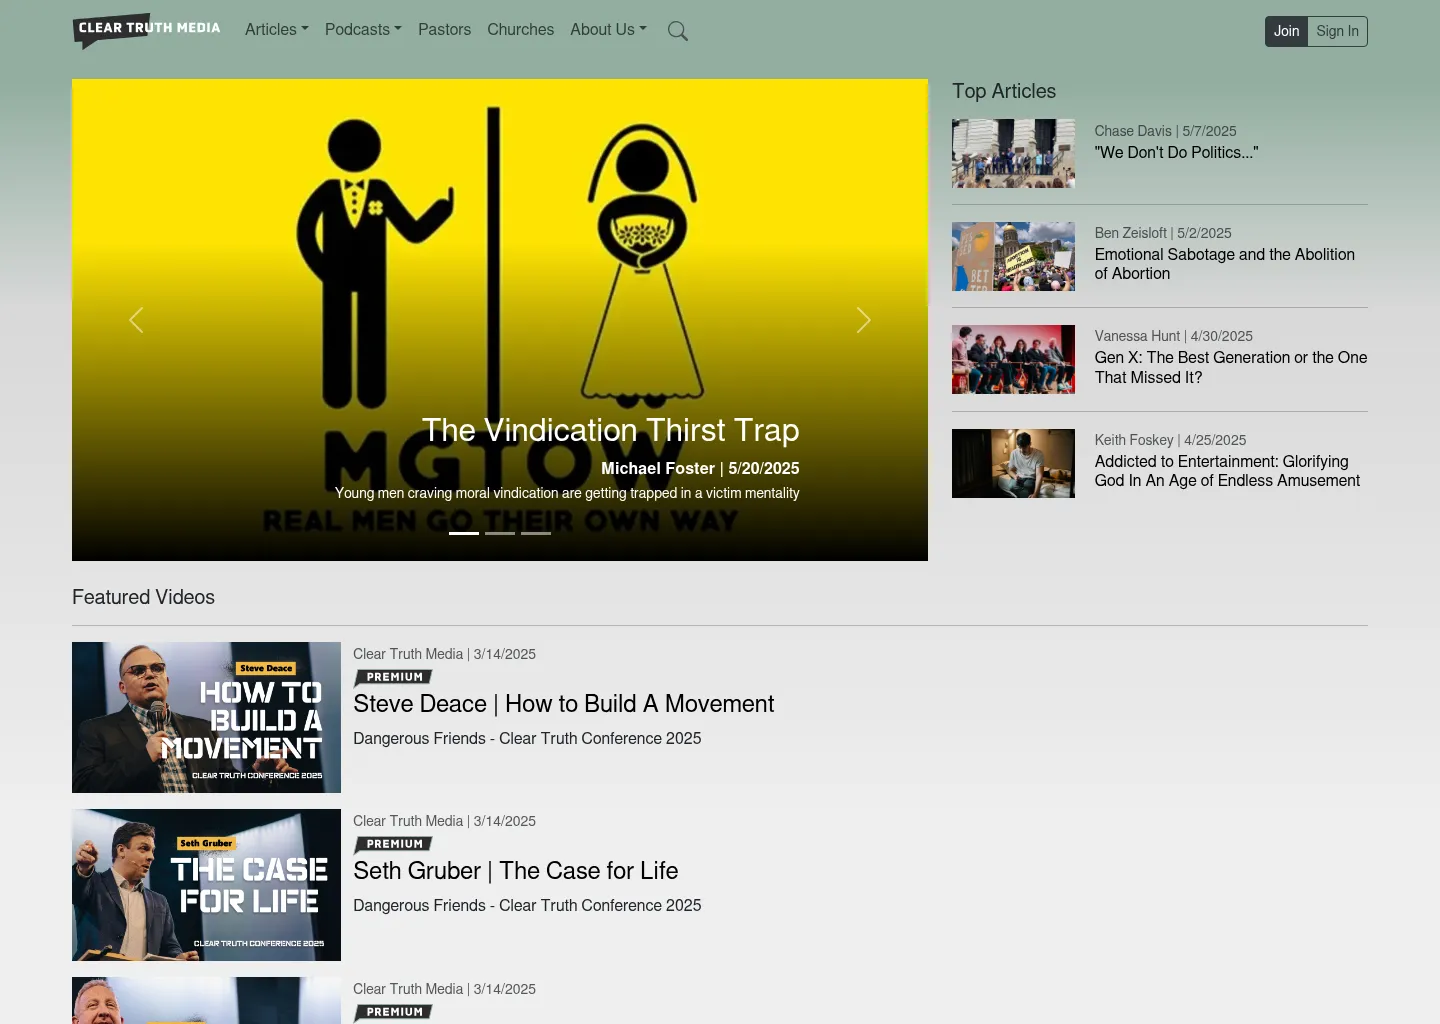Click Clear Truth Media 3/14/2025 above Steve Deace
The height and width of the screenshot is (1024, 1440).
coord(444,654)
